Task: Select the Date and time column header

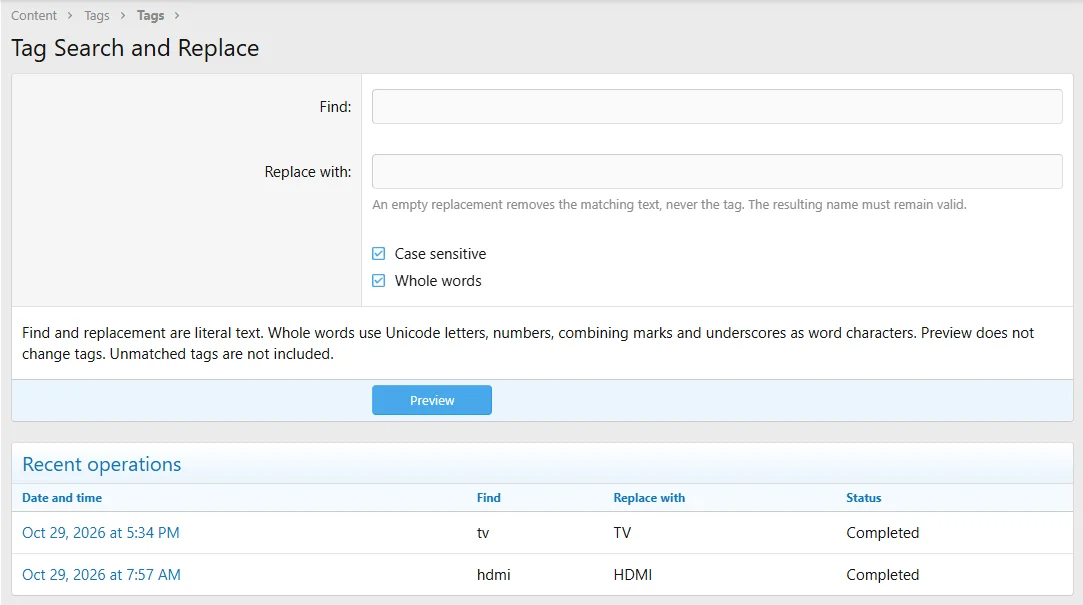Action: point(62,497)
